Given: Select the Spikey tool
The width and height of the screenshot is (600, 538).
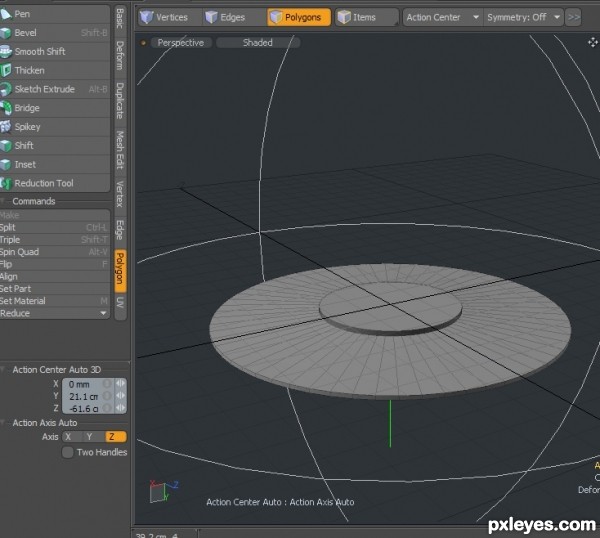Looking at the screenshot, I should [x=55, y=127].
